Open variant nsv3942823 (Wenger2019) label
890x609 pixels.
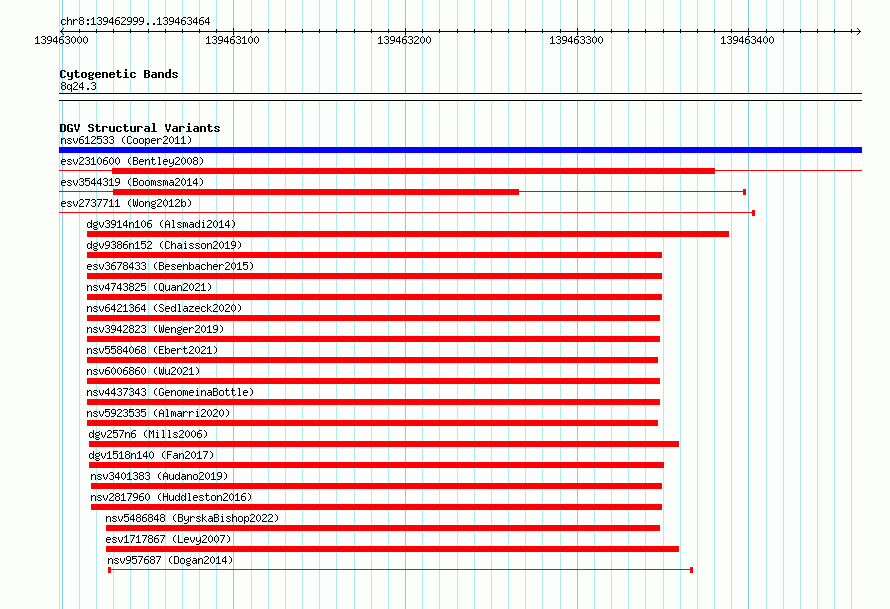point(155,329)
